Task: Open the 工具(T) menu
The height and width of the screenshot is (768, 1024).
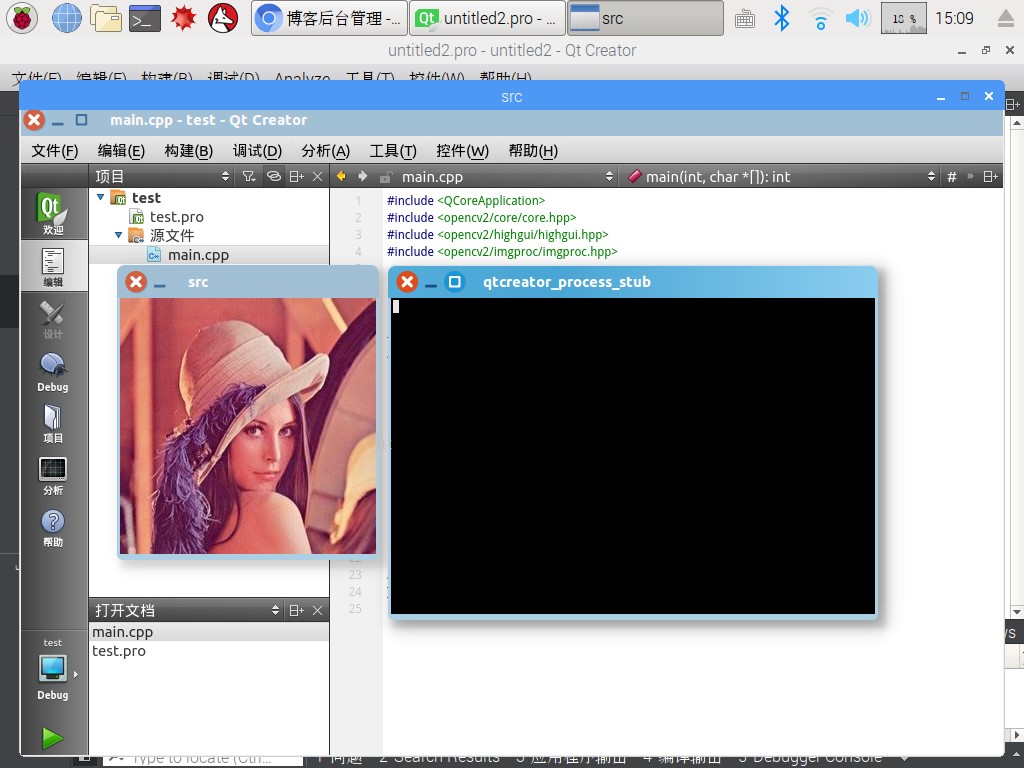Action: pos(393,151)
